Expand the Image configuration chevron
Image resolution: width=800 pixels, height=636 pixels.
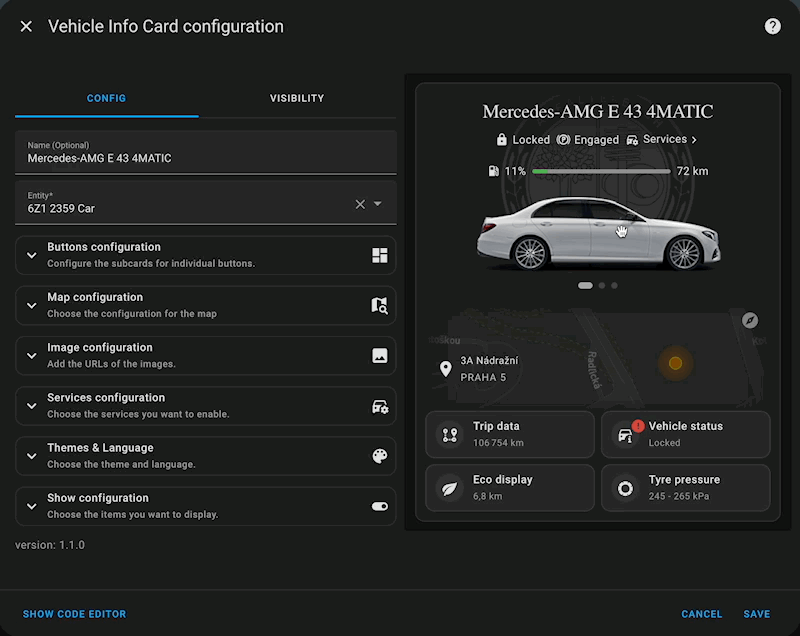pyautogui.click(x=32, y=355)
